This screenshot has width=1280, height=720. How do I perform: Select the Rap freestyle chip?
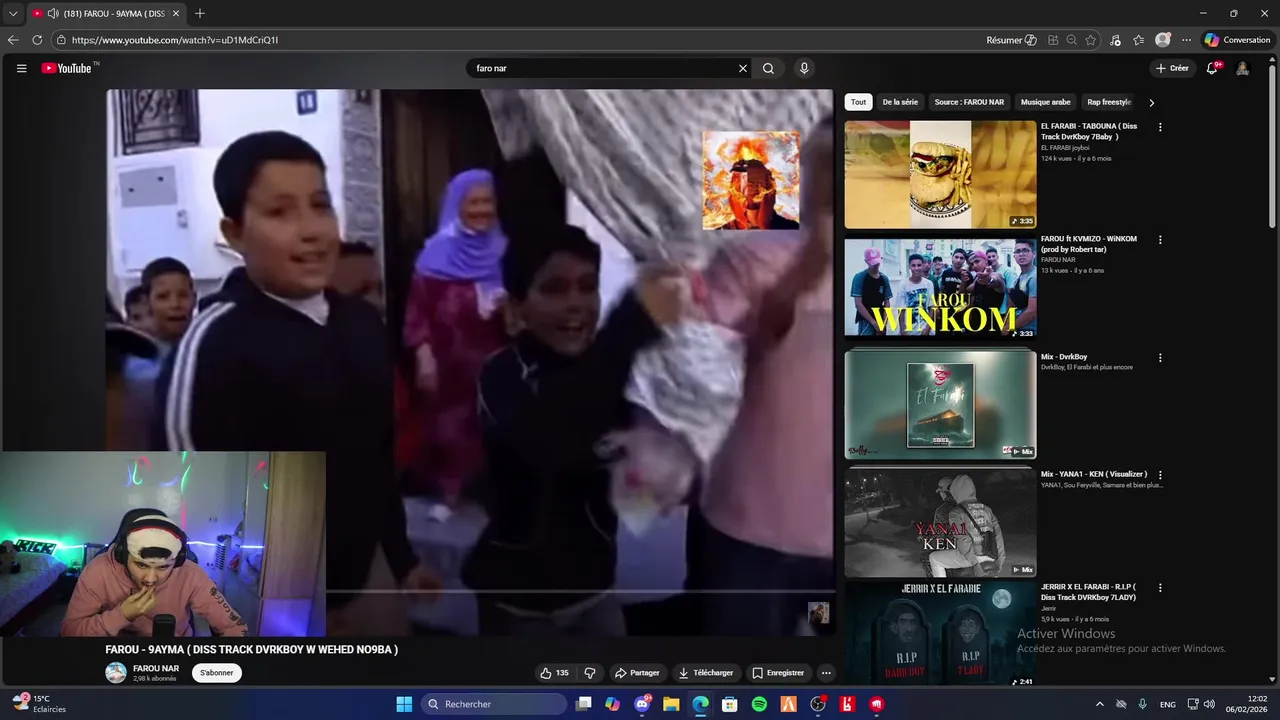[x=1109, y=102]
